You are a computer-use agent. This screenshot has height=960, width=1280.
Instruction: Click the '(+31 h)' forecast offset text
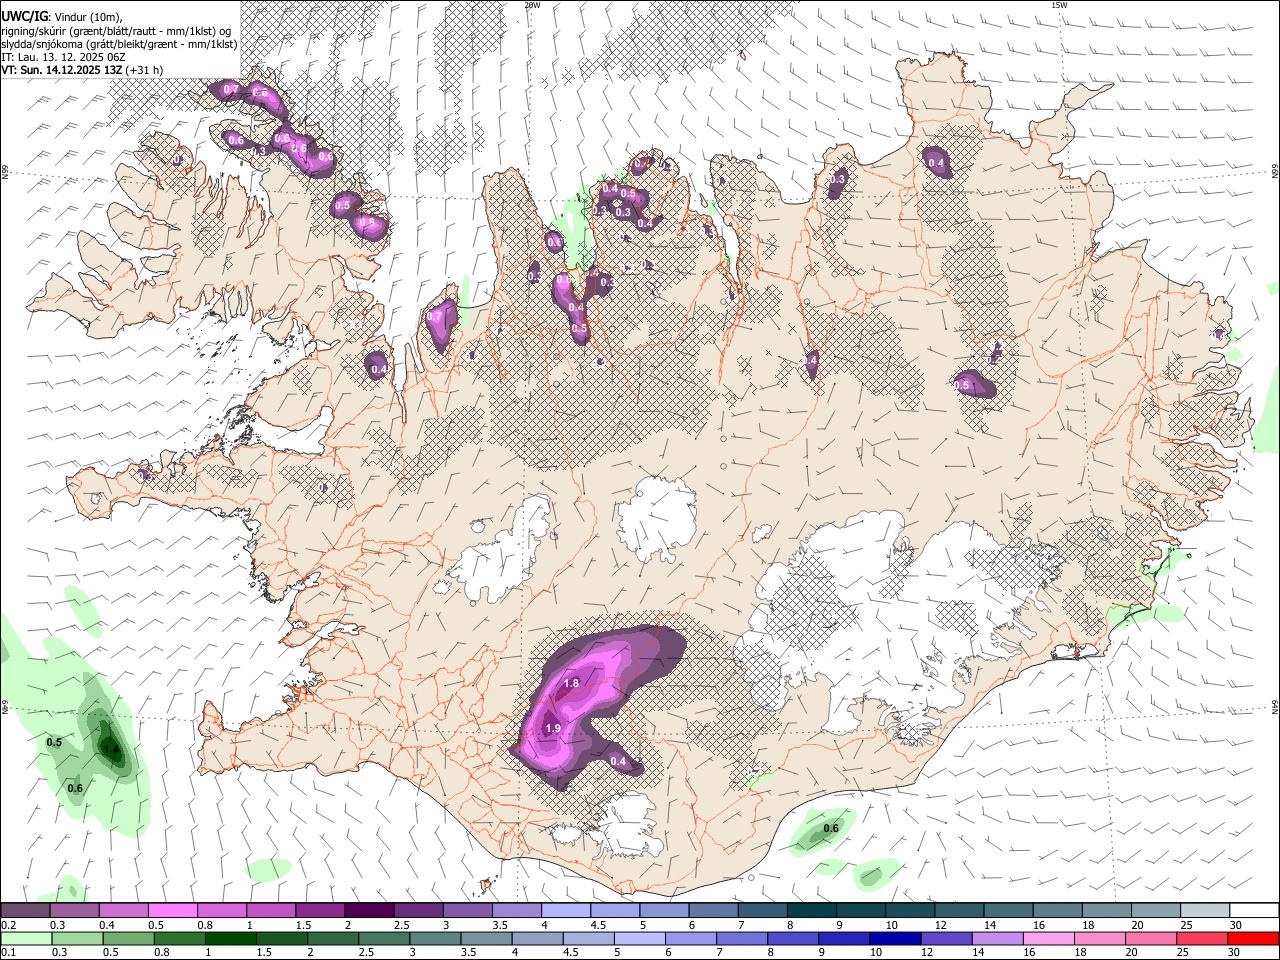[x=145, y=70]
